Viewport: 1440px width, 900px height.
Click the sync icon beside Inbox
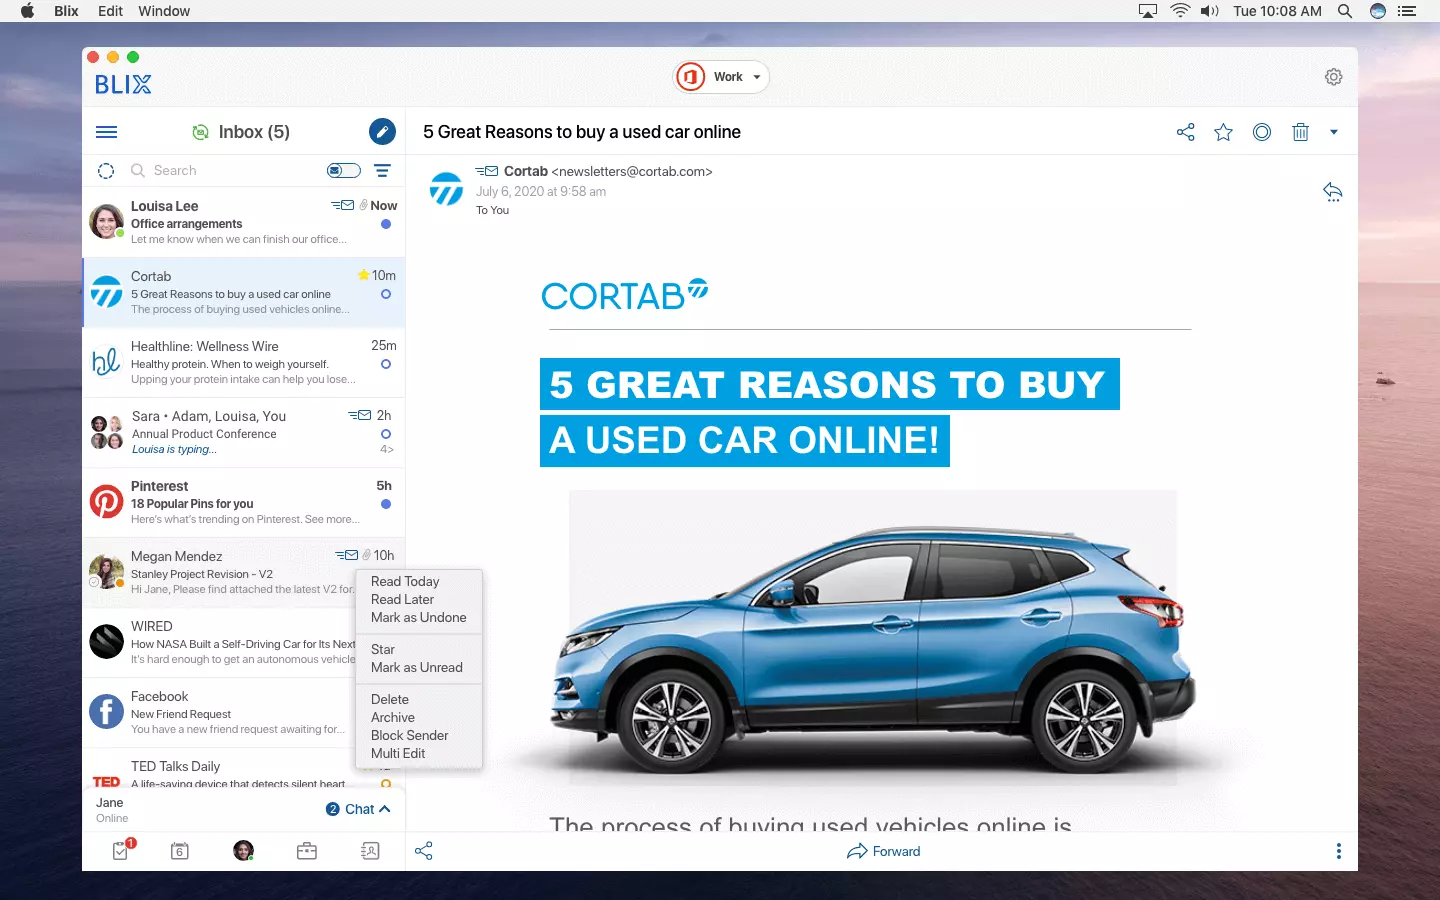coord(201,132)
